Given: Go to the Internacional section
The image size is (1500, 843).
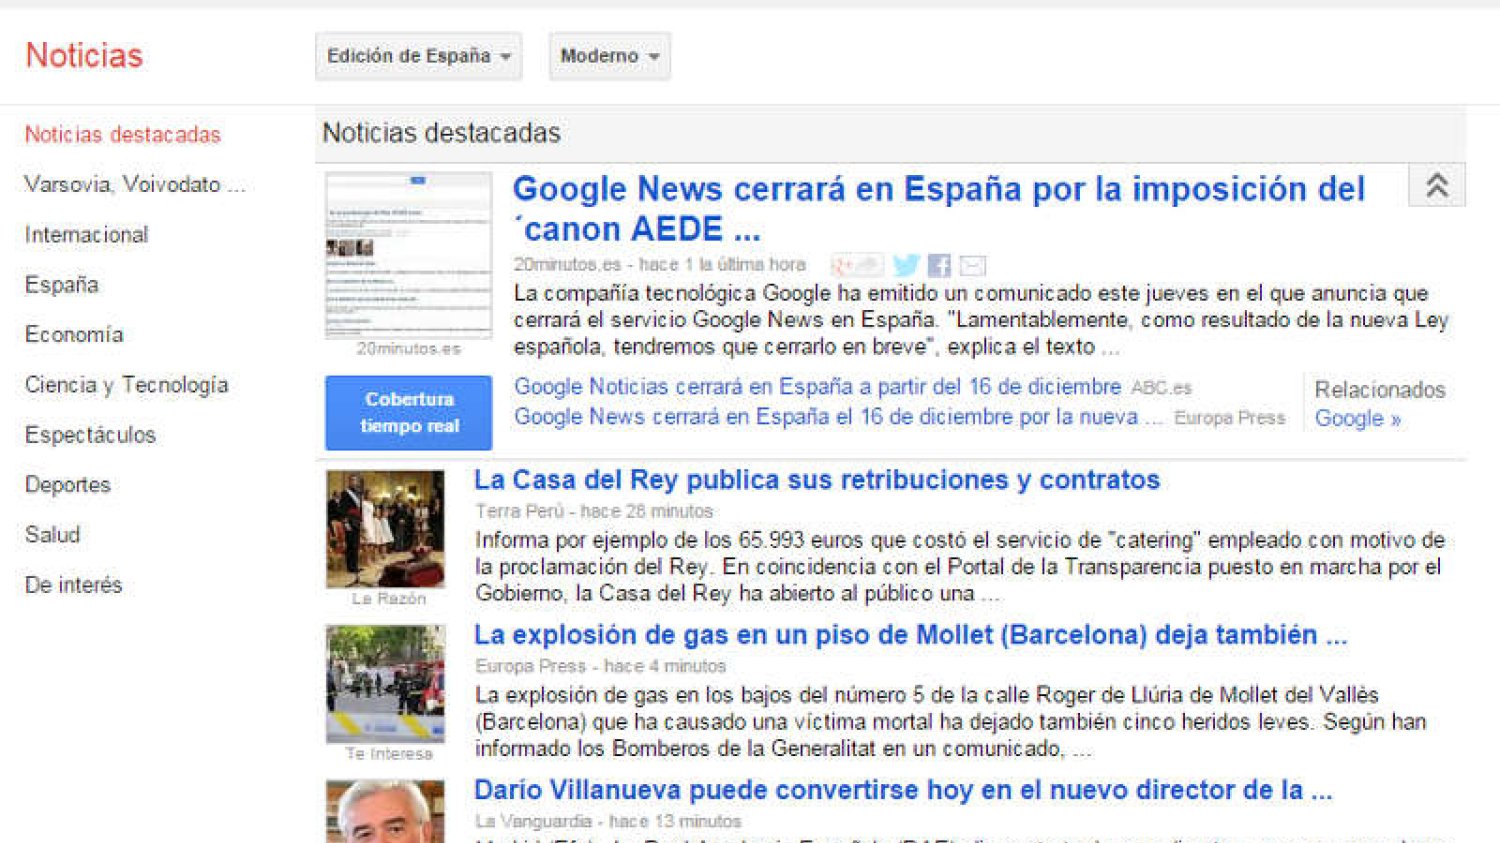Looking at the screenshot, I should point(87,235).
